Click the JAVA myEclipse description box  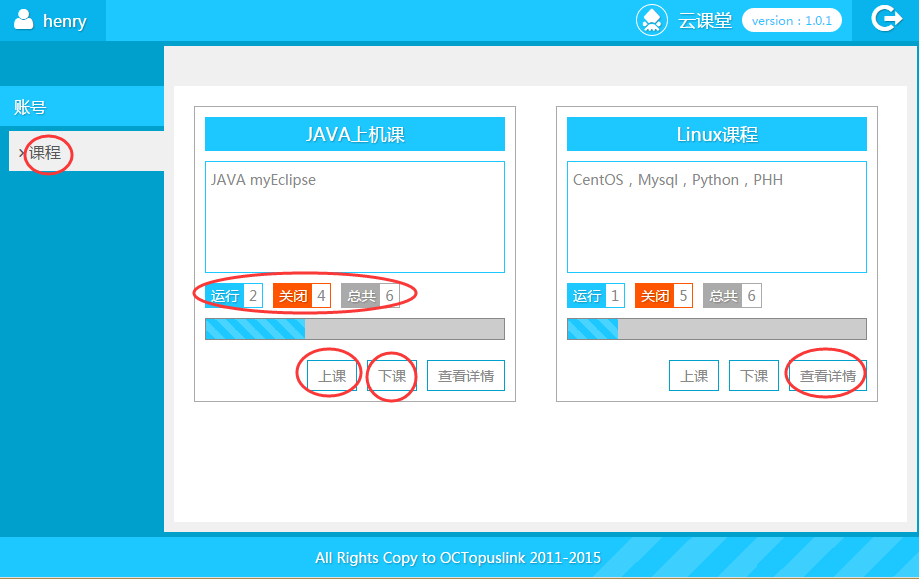pyautogui.click(x=355, y=216)
